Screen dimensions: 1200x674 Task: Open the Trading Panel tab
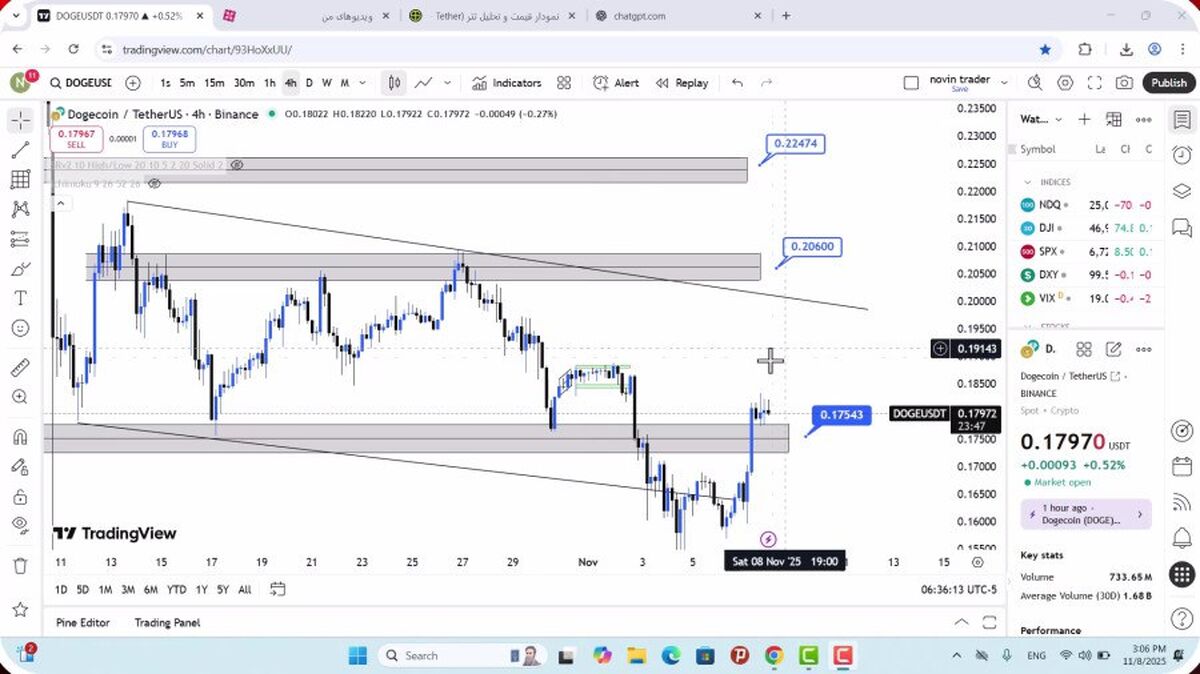[x=167, y=622]
